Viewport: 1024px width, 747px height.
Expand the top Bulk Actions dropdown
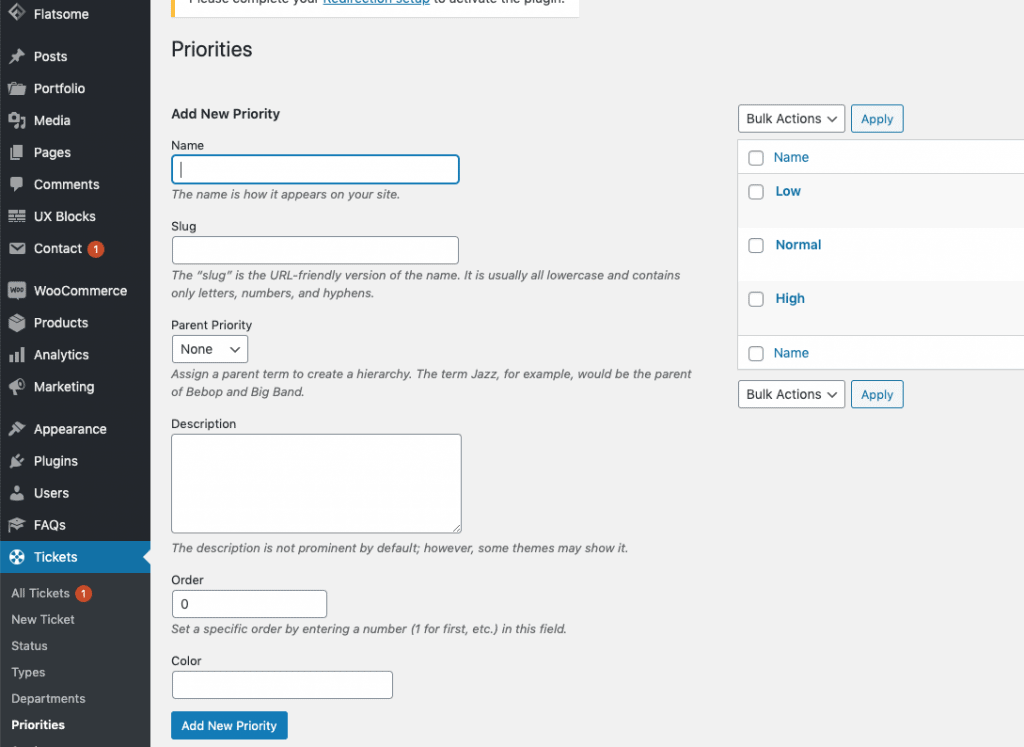click(792, 119)
